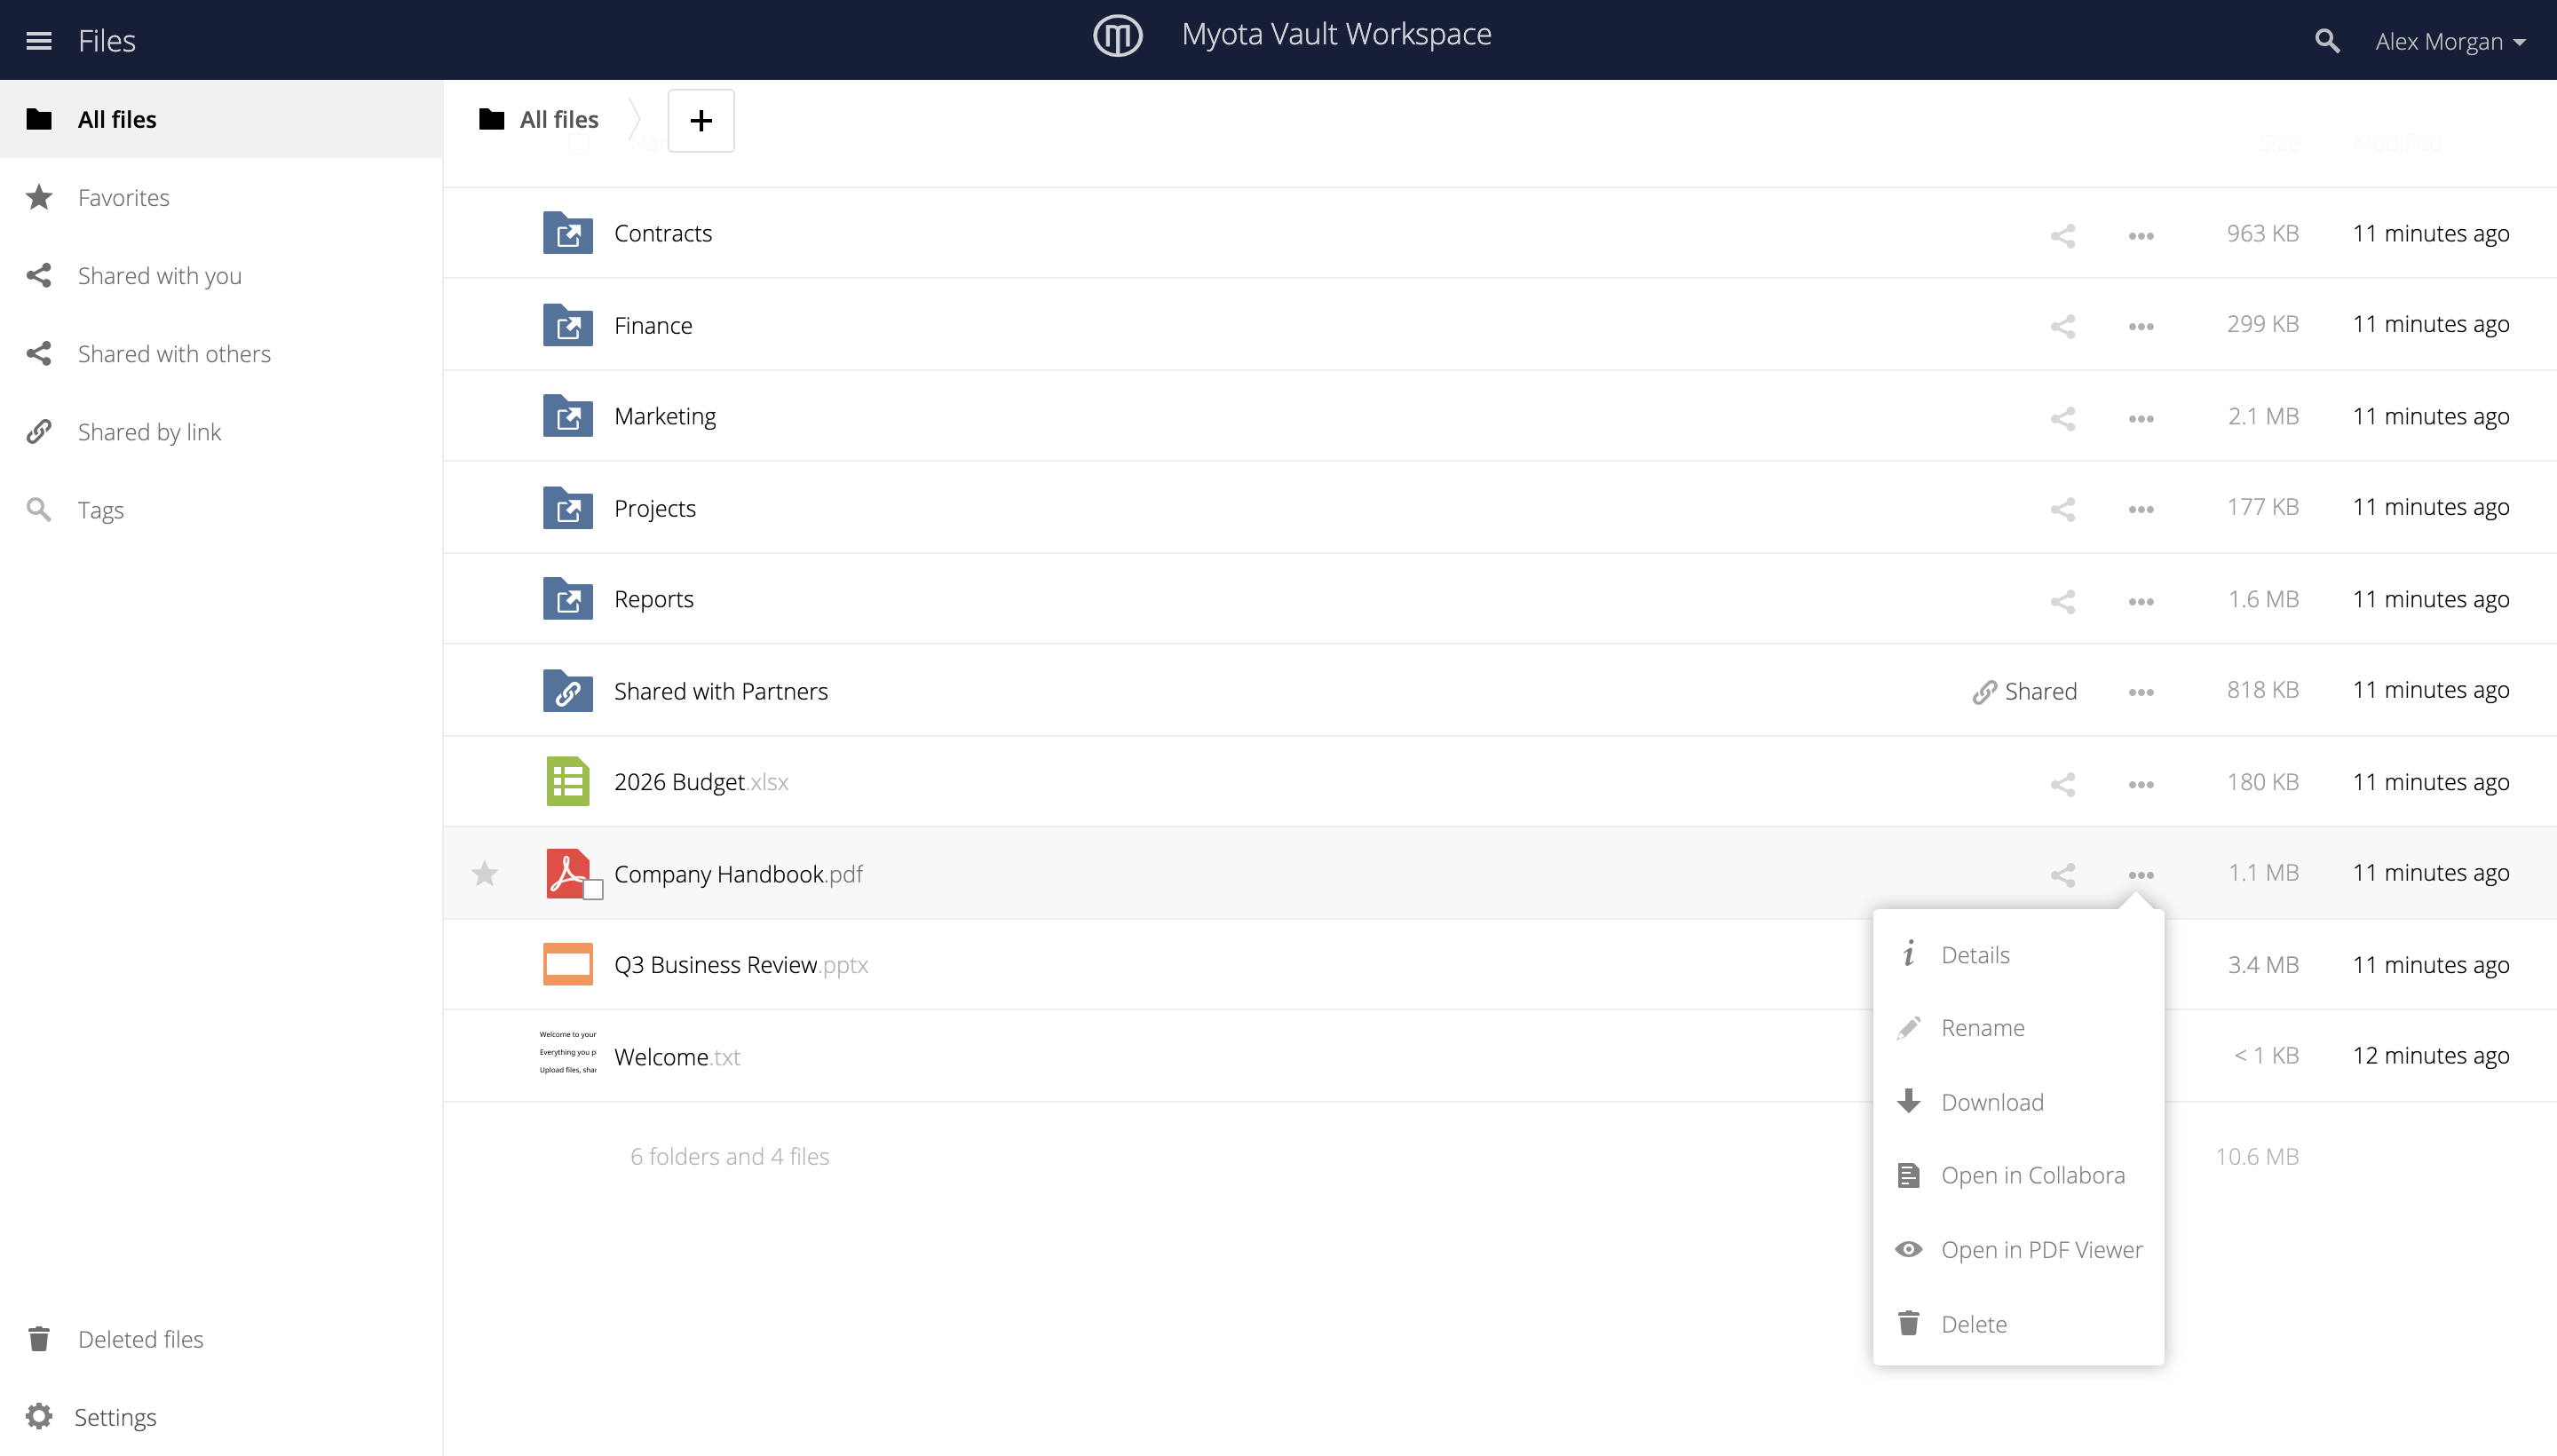Open Contracts folder name
Image resolution: width=2557 pixels, height=1456 pixels.
[663, 233]
